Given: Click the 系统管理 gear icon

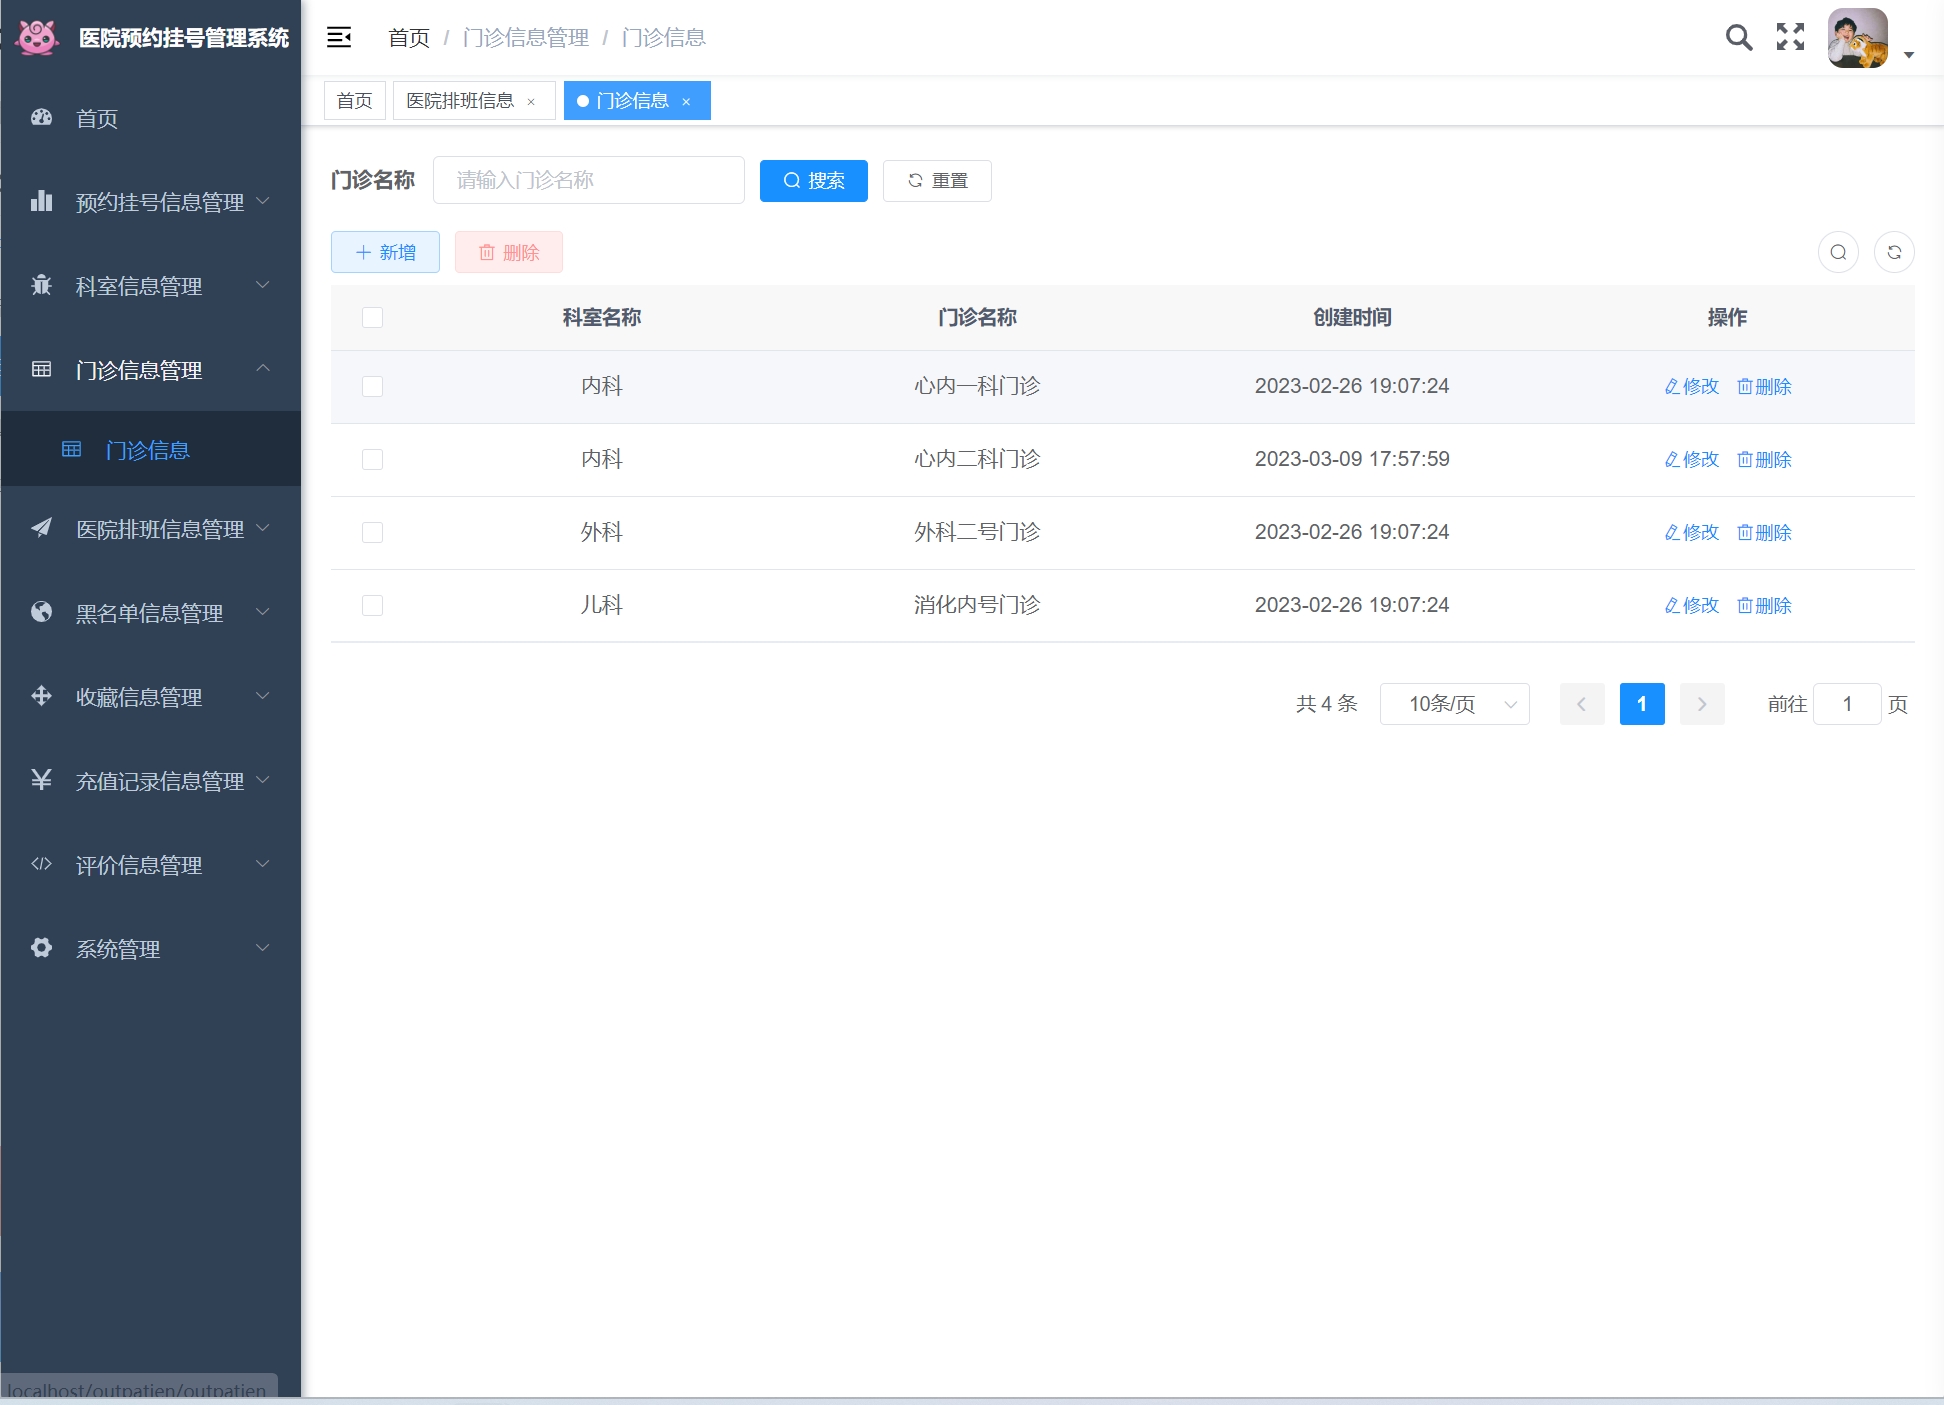Looking at the screenshot, I should click(41, 948).
